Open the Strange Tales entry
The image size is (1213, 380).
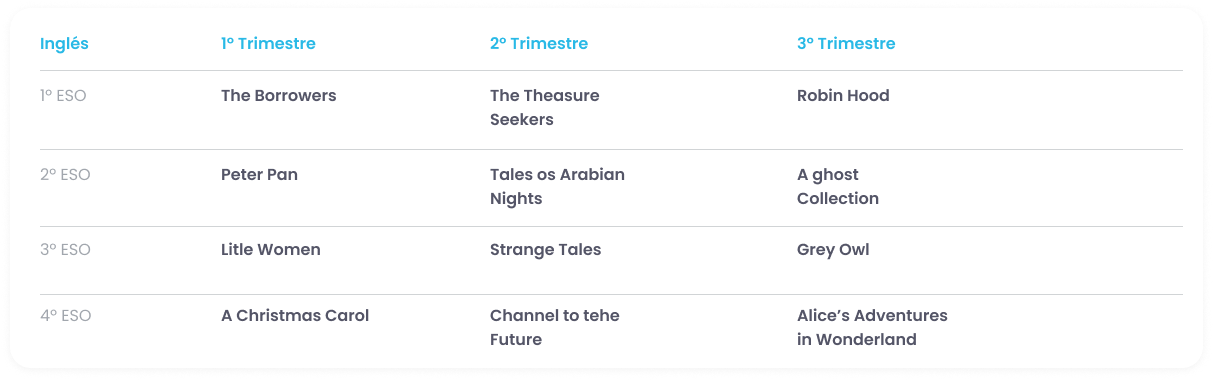(x=546, y=250)
